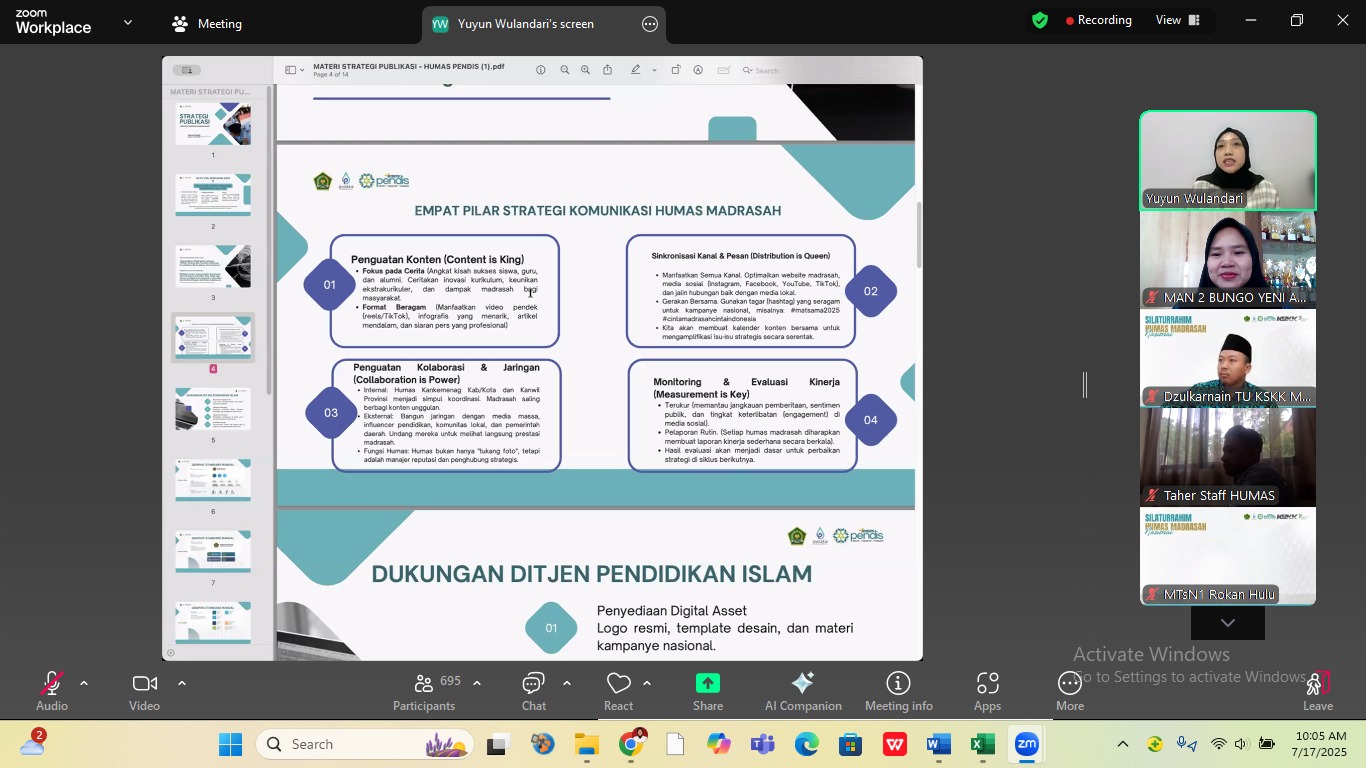Toggle the PDF thumbnail sidebar
Screen dimensions: 1366x768
pyautogui.click(x=292, y=70)
